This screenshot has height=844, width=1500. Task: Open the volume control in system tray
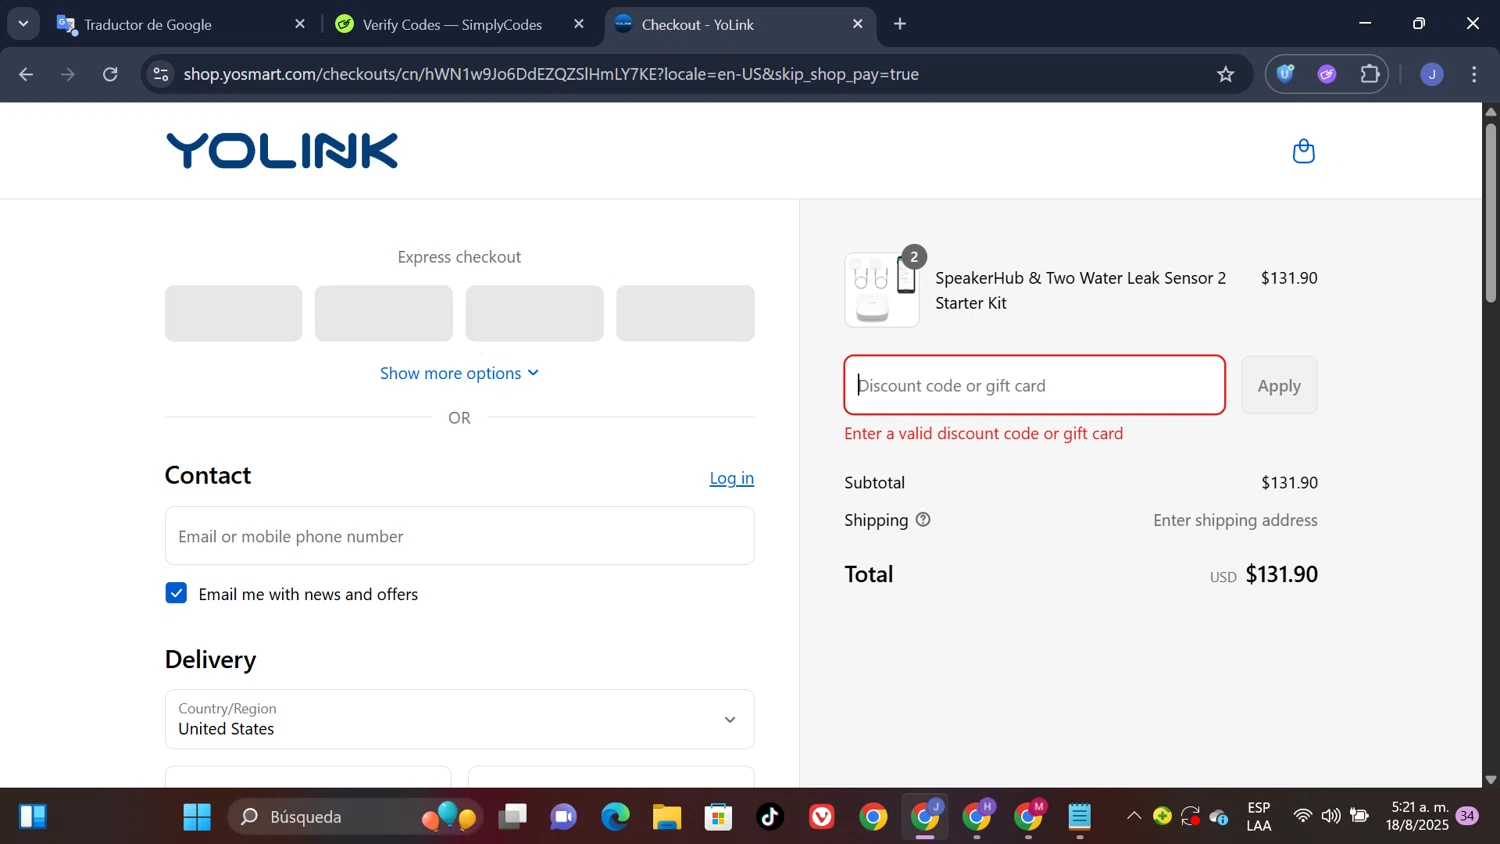(x=1330, y=817)
